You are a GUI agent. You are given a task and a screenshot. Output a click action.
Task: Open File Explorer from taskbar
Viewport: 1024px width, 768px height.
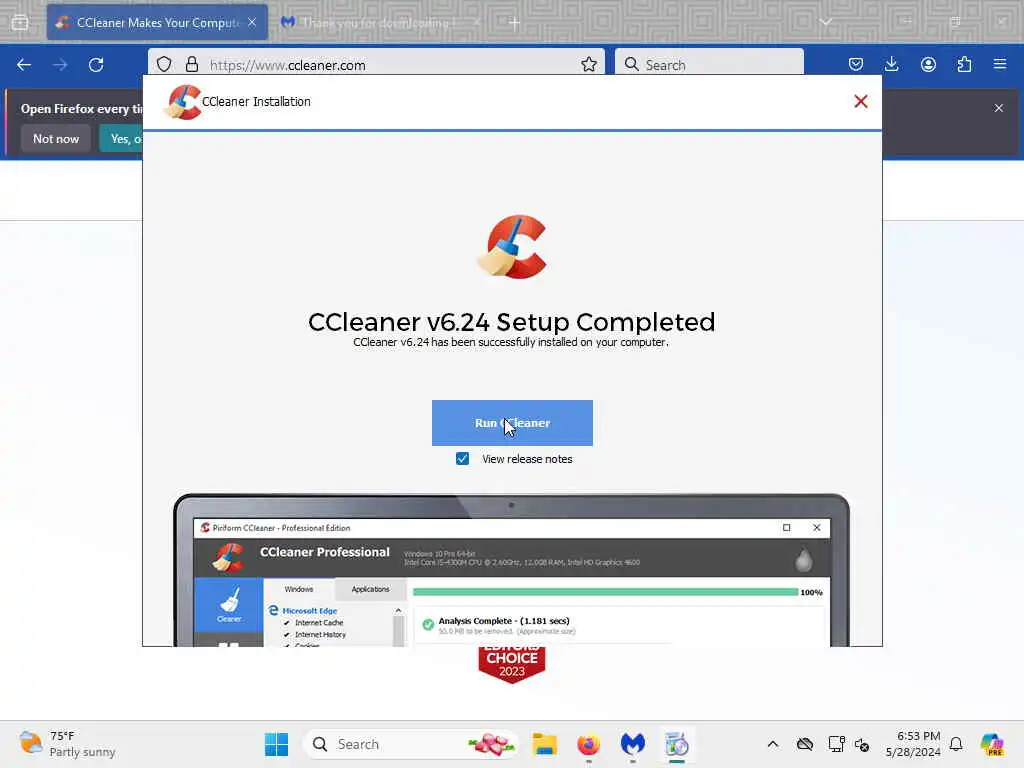[545, 744]
